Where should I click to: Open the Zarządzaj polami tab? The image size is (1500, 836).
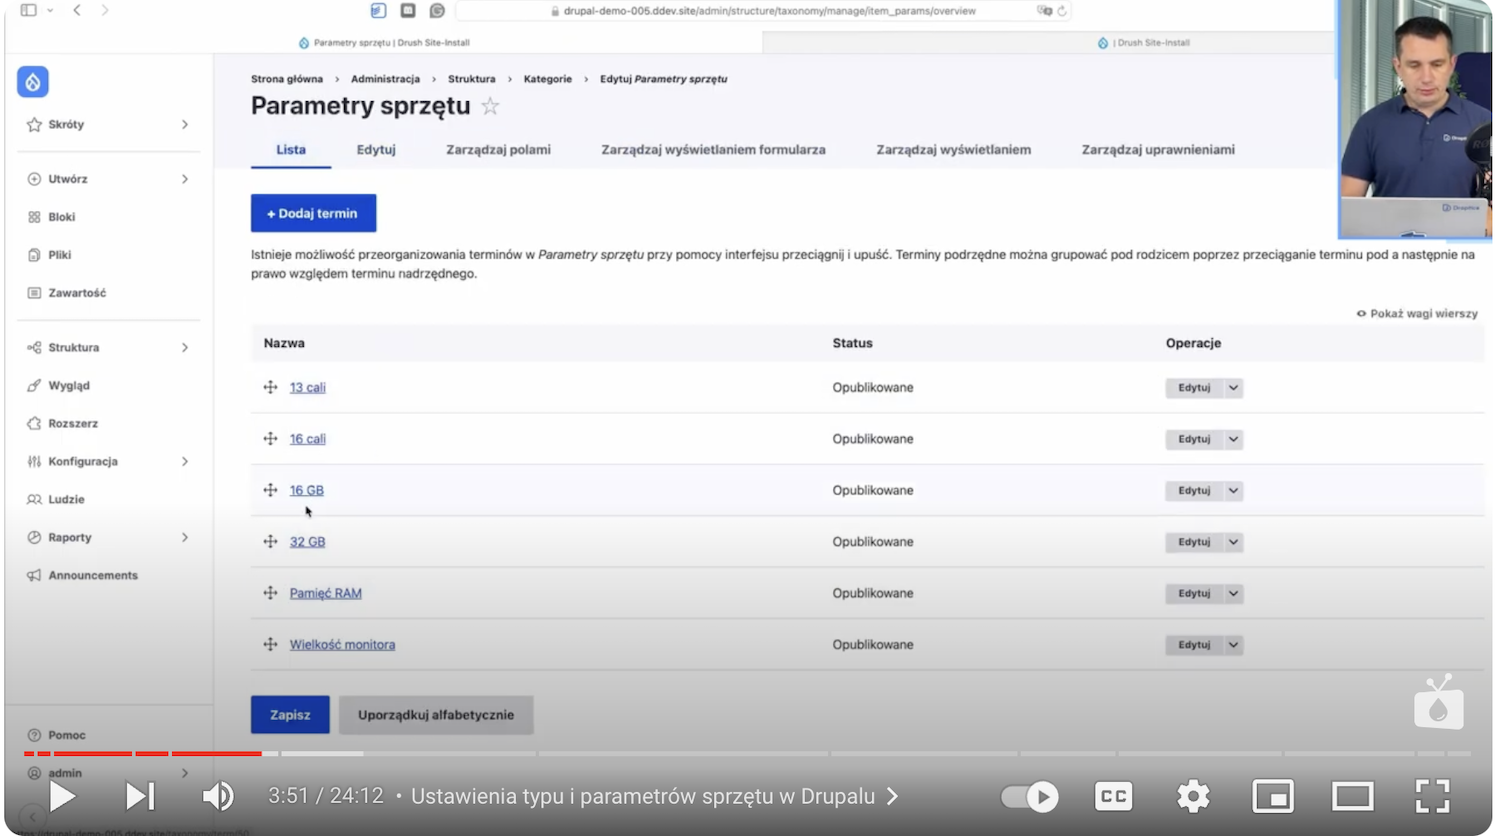[x=498, y=150]
